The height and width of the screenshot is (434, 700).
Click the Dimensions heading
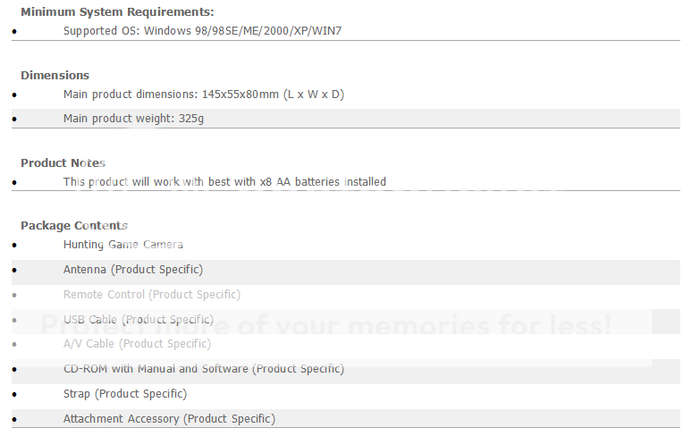tap(55, 75)
